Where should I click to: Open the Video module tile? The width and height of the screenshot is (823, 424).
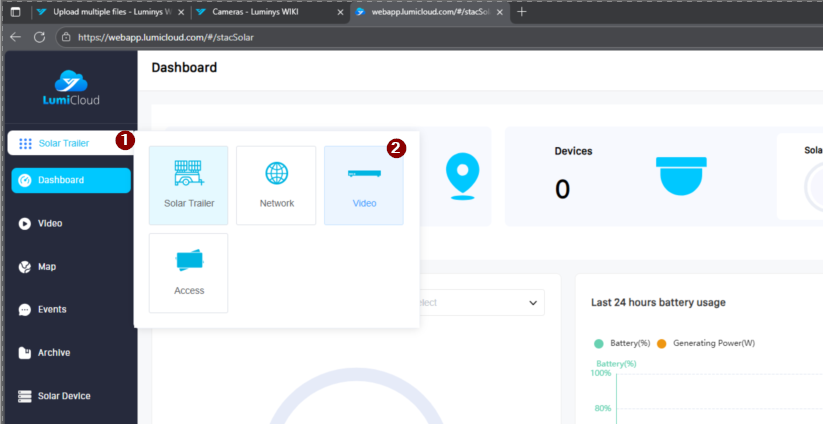364,185
